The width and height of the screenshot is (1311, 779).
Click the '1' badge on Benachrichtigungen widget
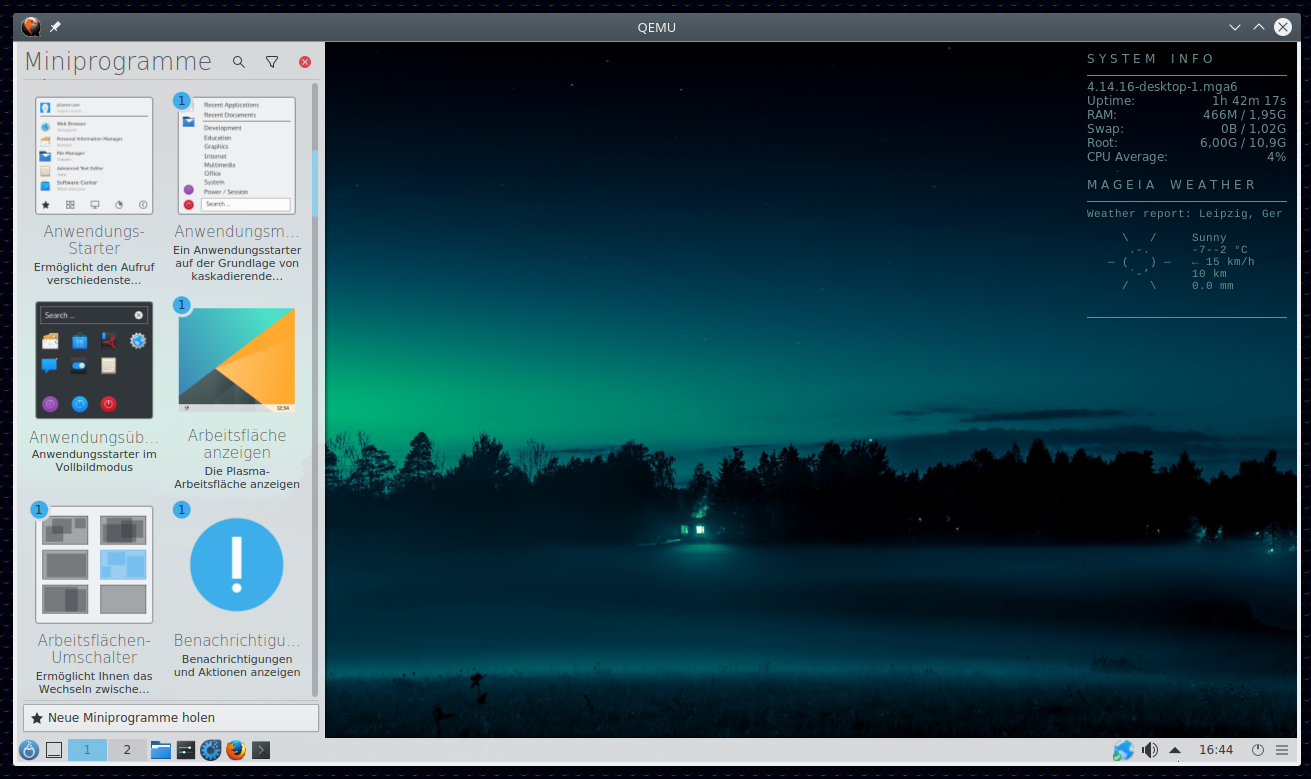pyautogui.click(x=181, y=510)
